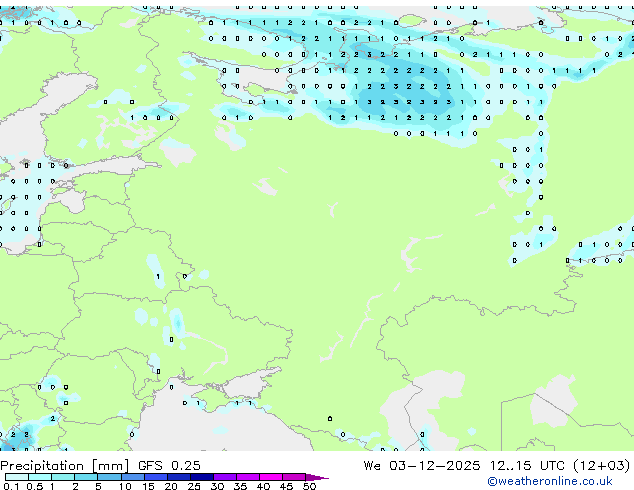Click the purple above-50 legend arrow tip
This screenshot has width=634, height=490.
coord(317,478)
